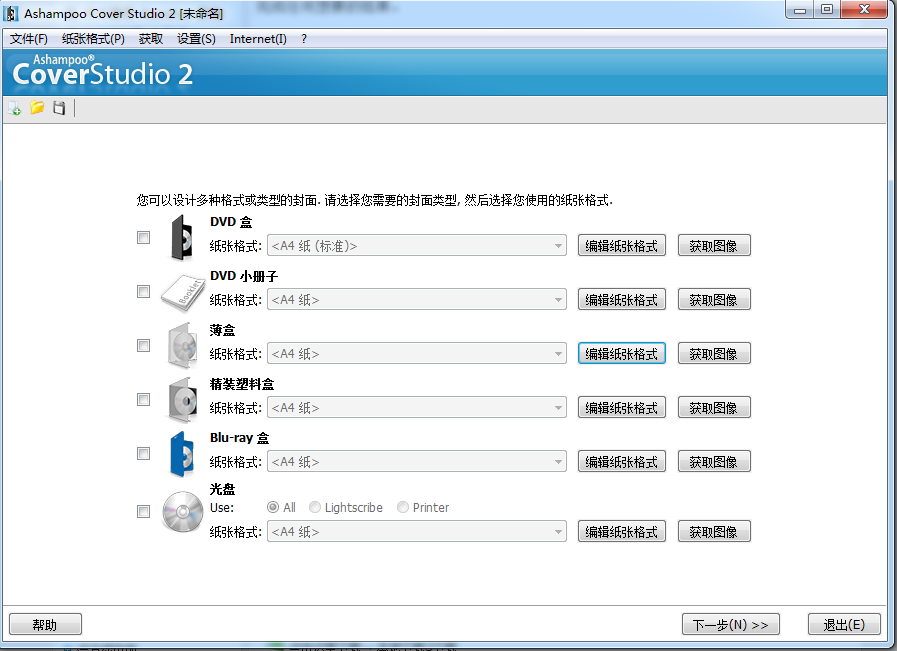Click the Ashampoo app icon in title bar
This screenshot has width=897, height=651.
coord(11,13)
